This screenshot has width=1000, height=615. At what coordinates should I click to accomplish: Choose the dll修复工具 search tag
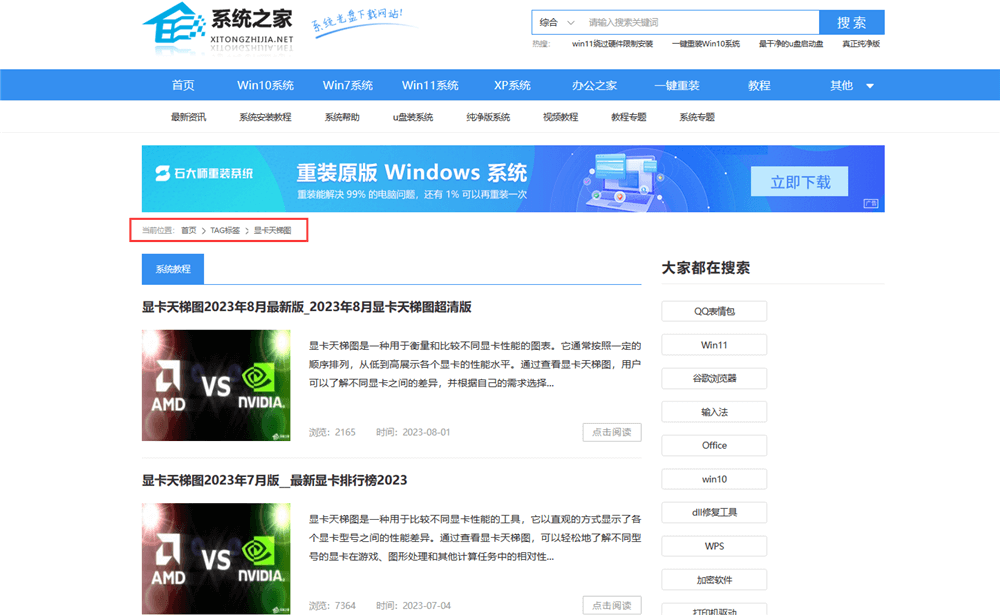point(714,512)
